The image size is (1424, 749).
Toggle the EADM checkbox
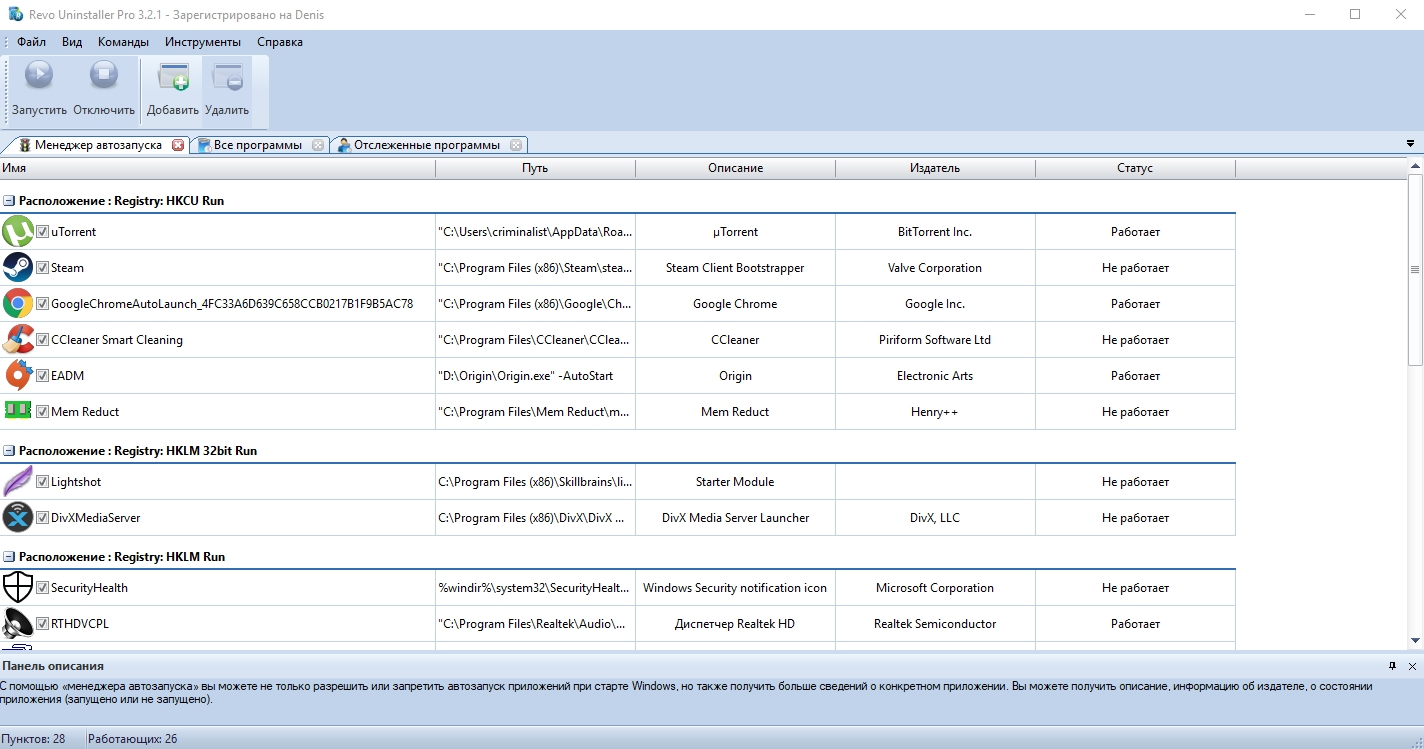pos(43,376)
